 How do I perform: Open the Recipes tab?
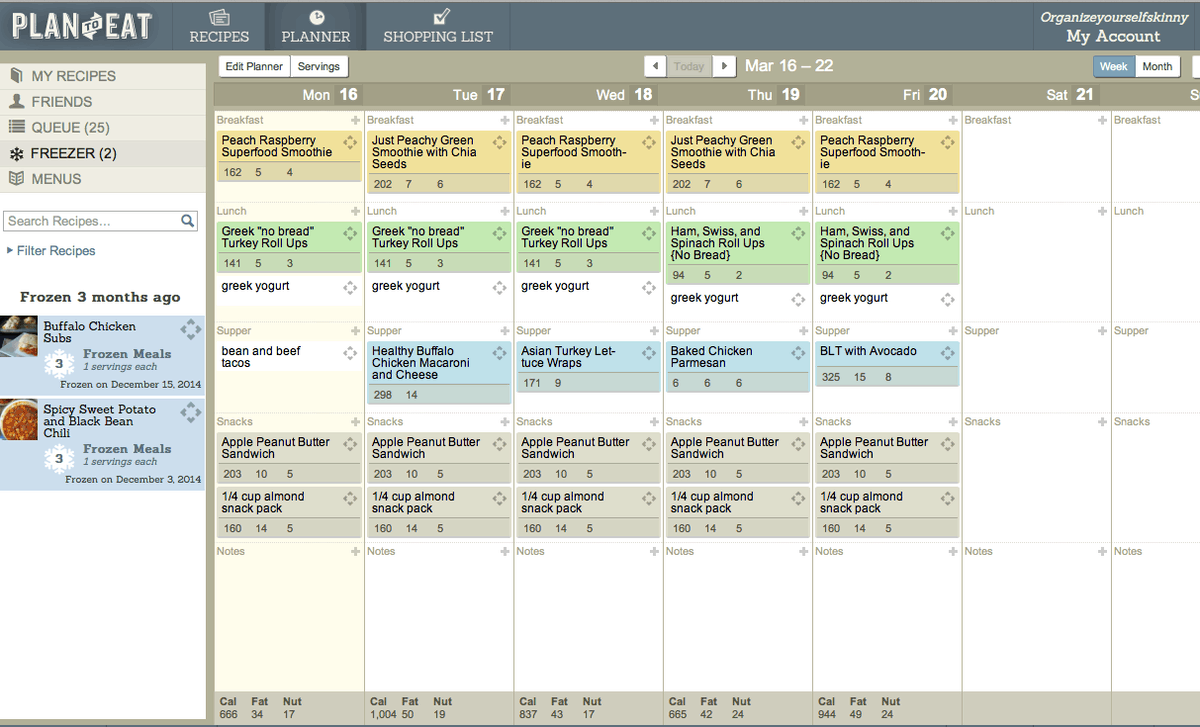pyautogui.click(x=219, y=26)
